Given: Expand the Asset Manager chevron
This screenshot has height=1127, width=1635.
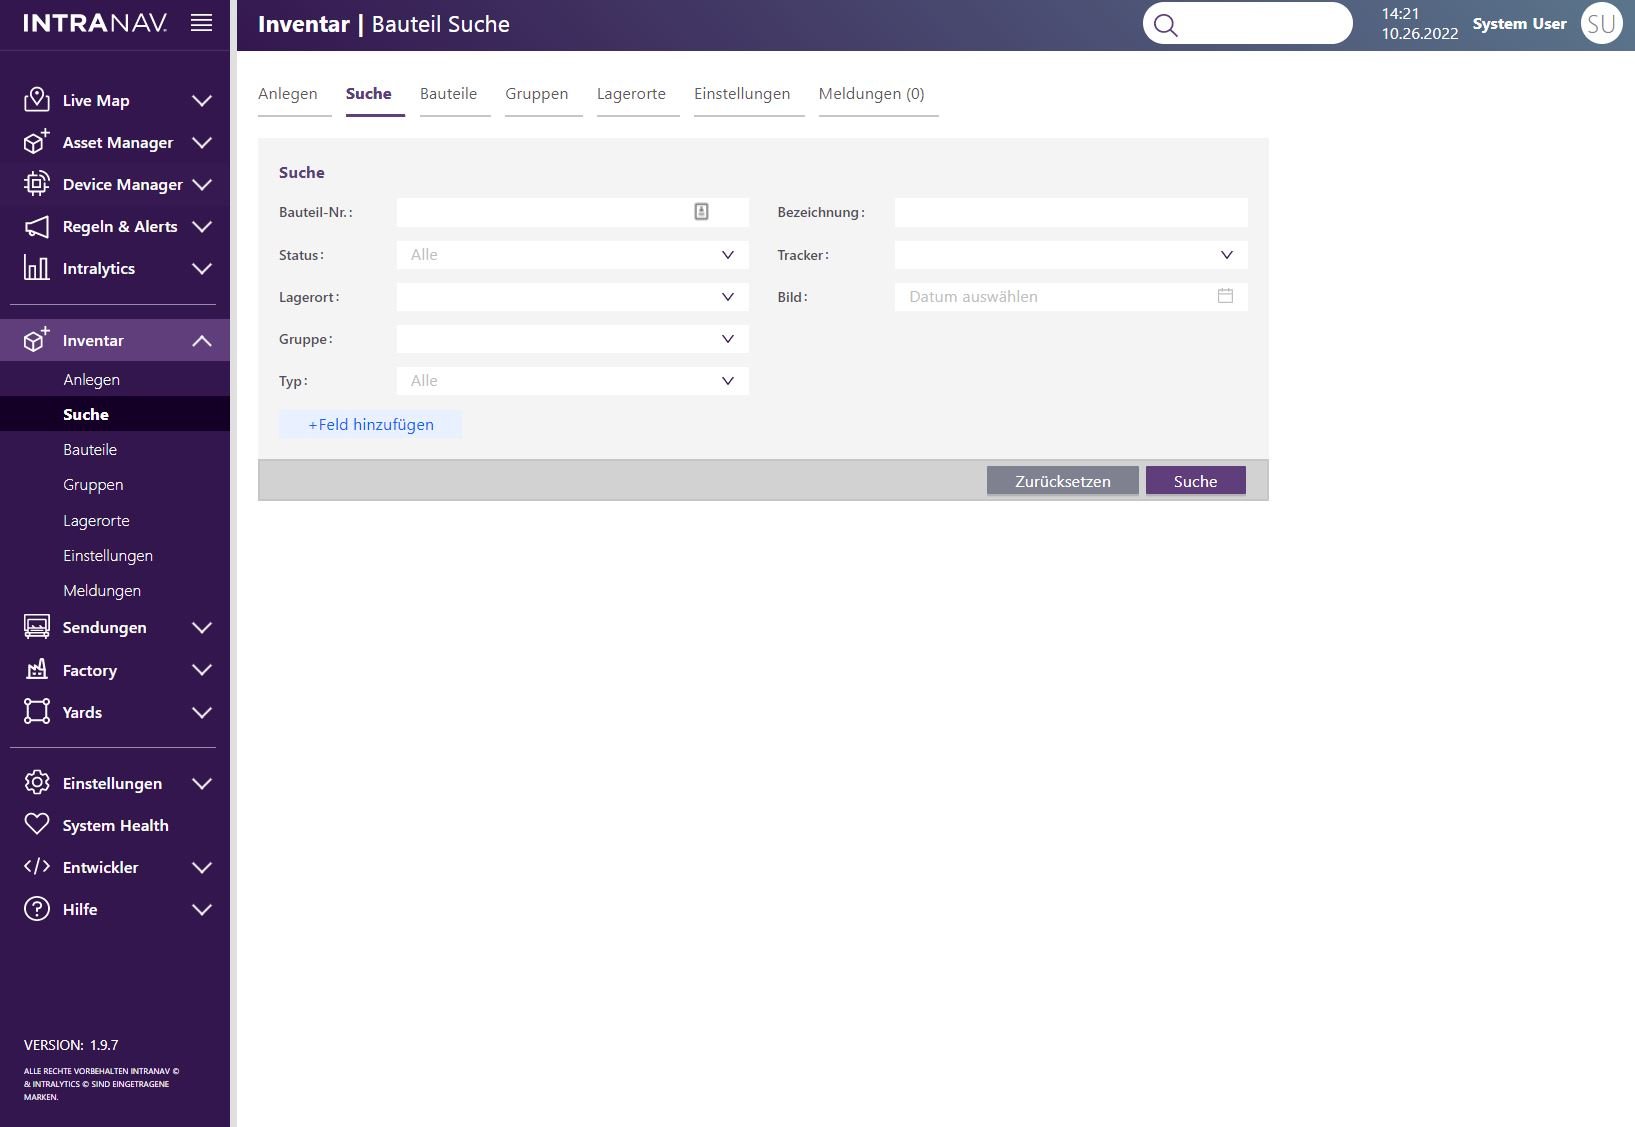Looking at the screenshot, I should tap(202, 142).
